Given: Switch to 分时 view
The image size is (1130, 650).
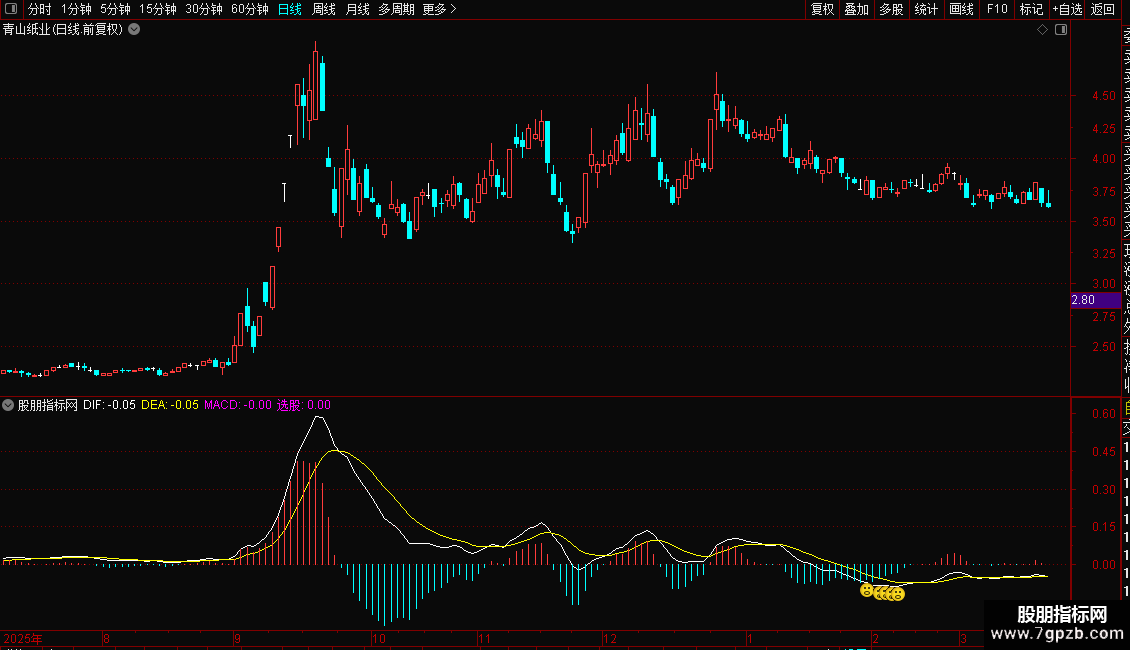Looking at the screenshot, I should coord(39,9).
